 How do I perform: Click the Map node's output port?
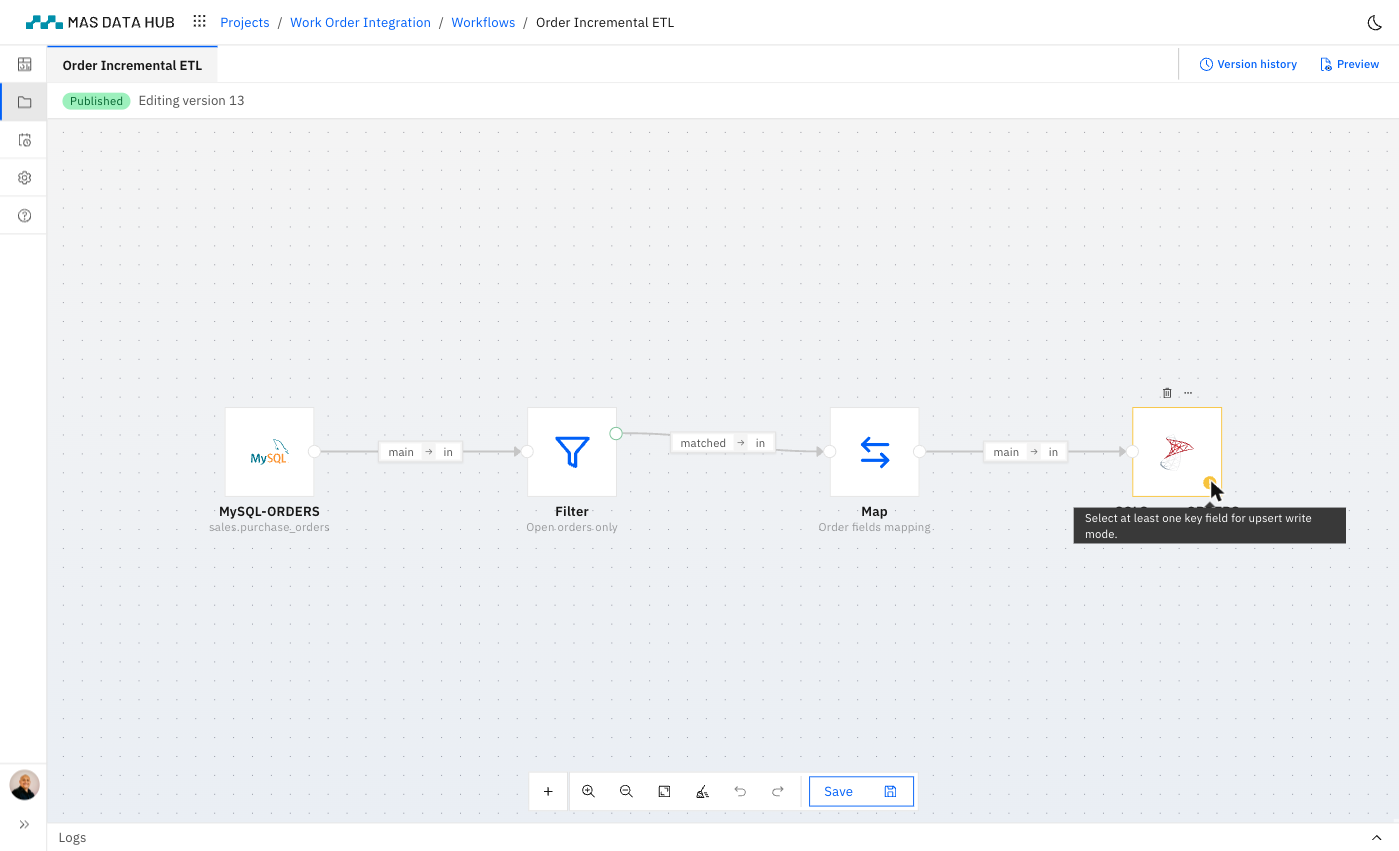pos(919,452)
